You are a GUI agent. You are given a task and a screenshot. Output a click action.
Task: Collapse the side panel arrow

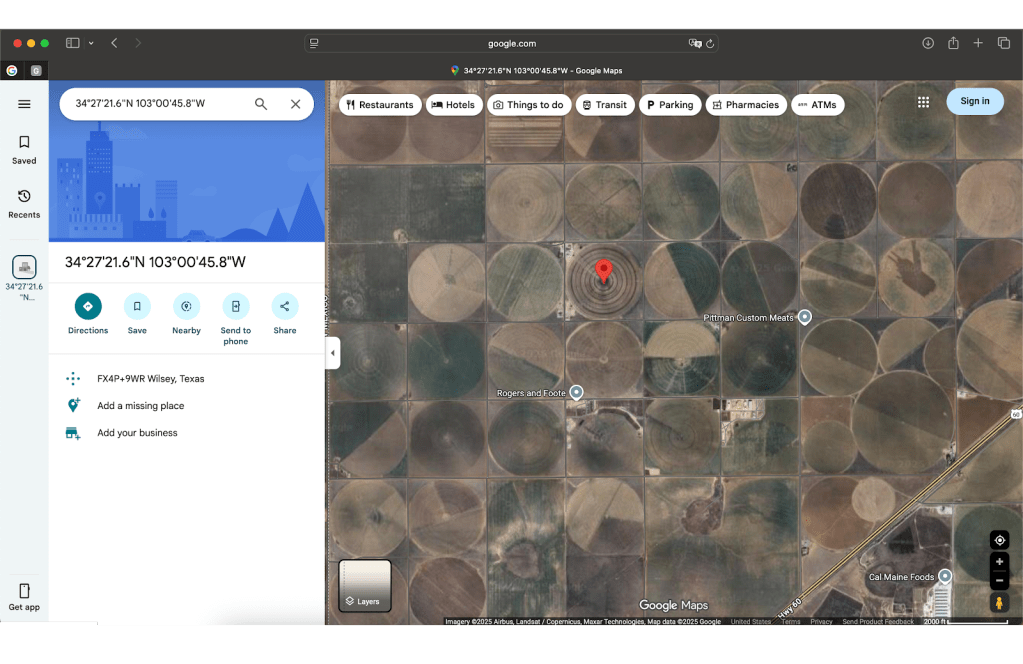point(333,353)
